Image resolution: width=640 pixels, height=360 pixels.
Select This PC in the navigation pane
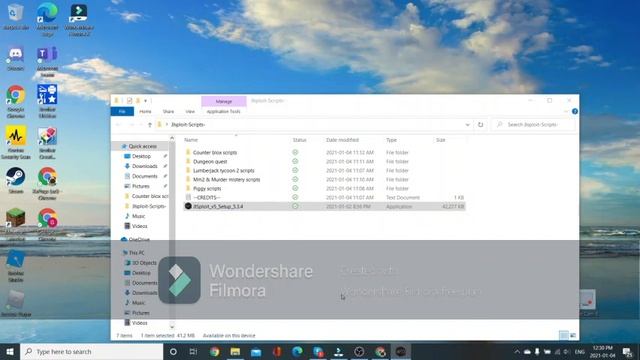(x=136, y=253)
